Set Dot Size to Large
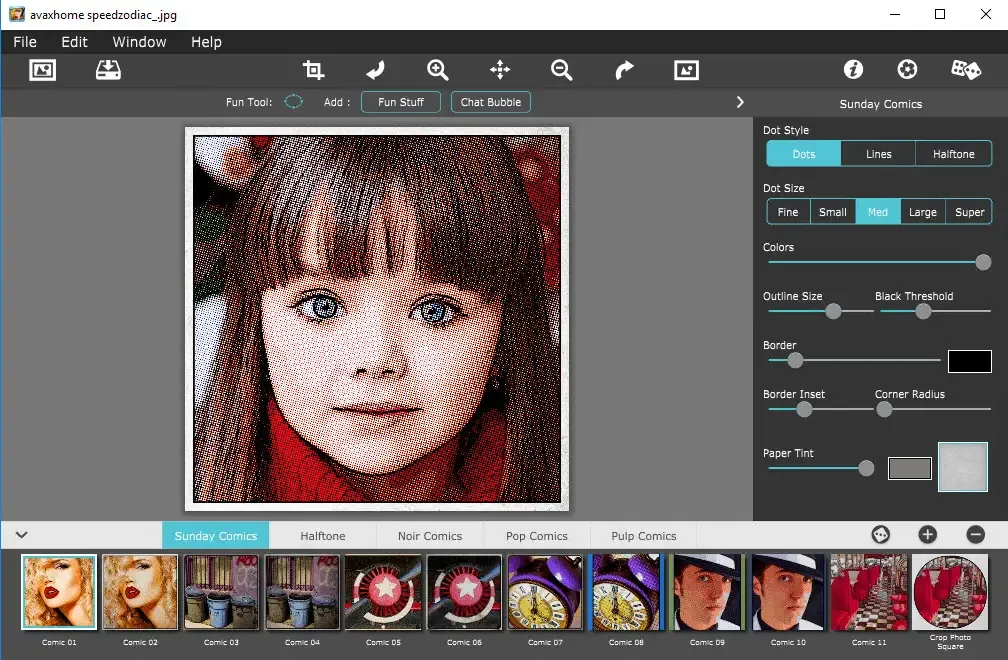This screenshot has width=1008, height=660. click(x=922, y=212)
